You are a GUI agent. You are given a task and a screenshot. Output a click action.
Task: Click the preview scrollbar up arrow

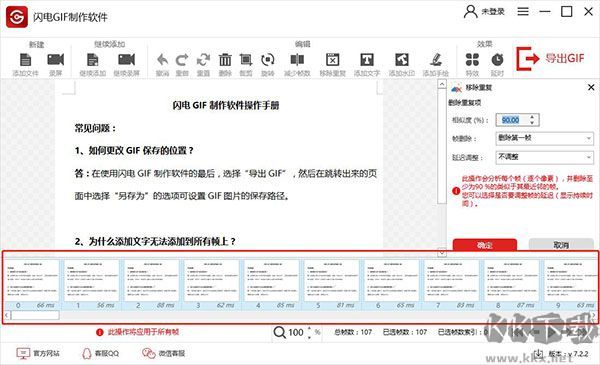(x=442, y=84)
